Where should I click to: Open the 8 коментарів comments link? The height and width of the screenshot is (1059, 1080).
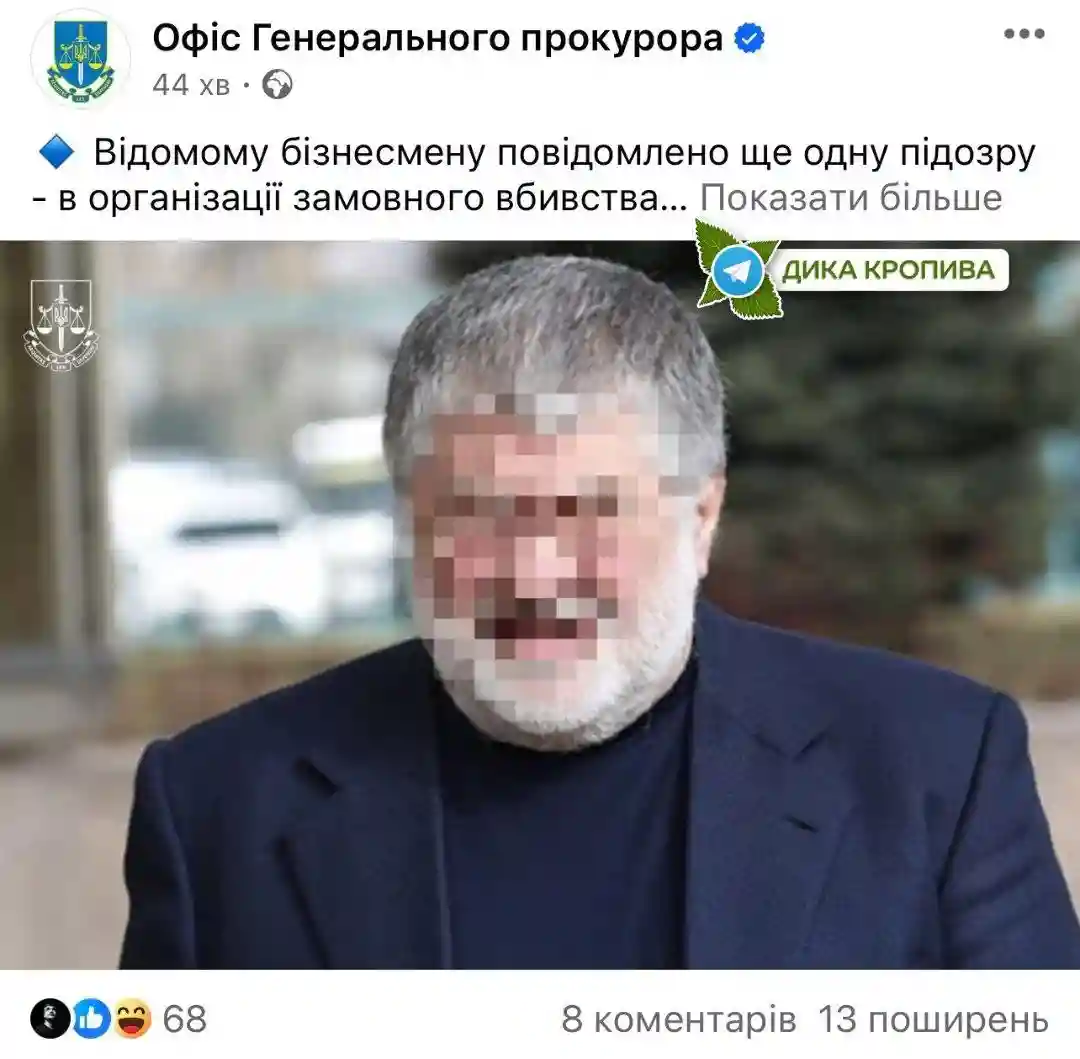tap(678, 1019)
